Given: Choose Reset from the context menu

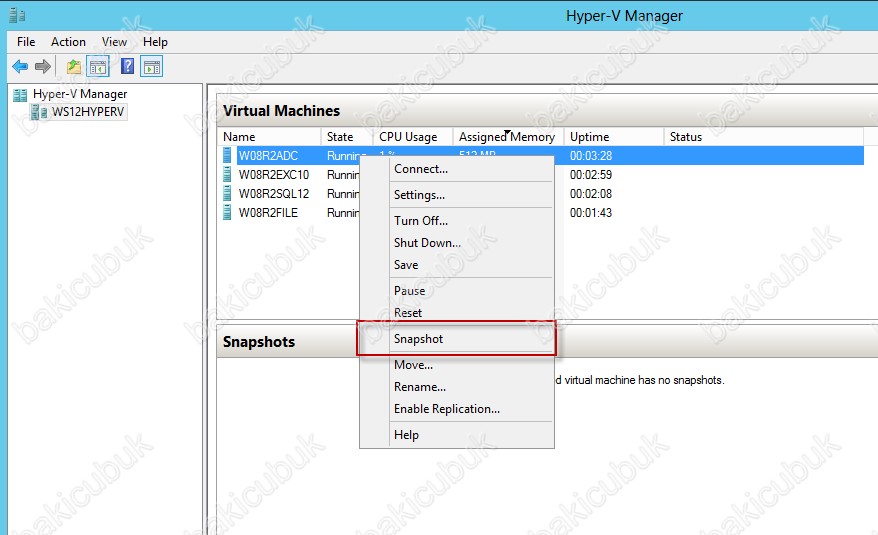Looking at the screenshot, I should [x=457, y=313].
